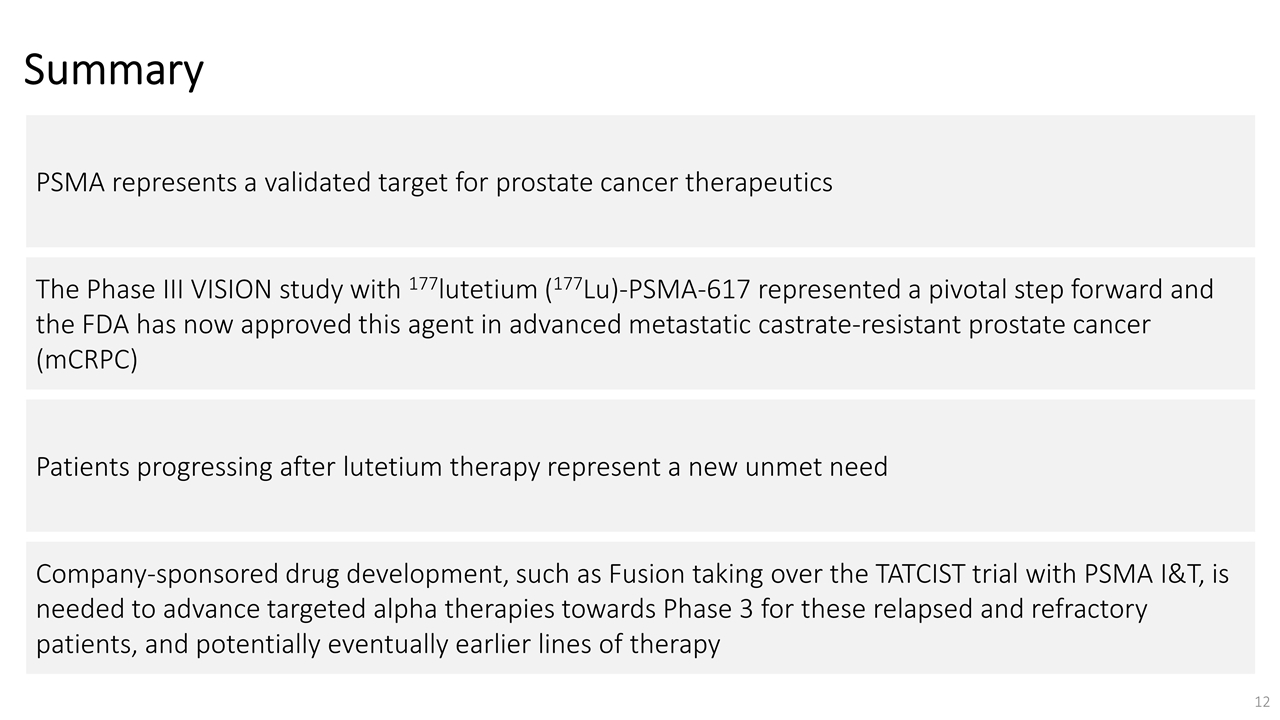This screenshot has height=720, width=1280.
Task: Click the (mCRPC) abbreviation text
Action: [x=86, y=360]
